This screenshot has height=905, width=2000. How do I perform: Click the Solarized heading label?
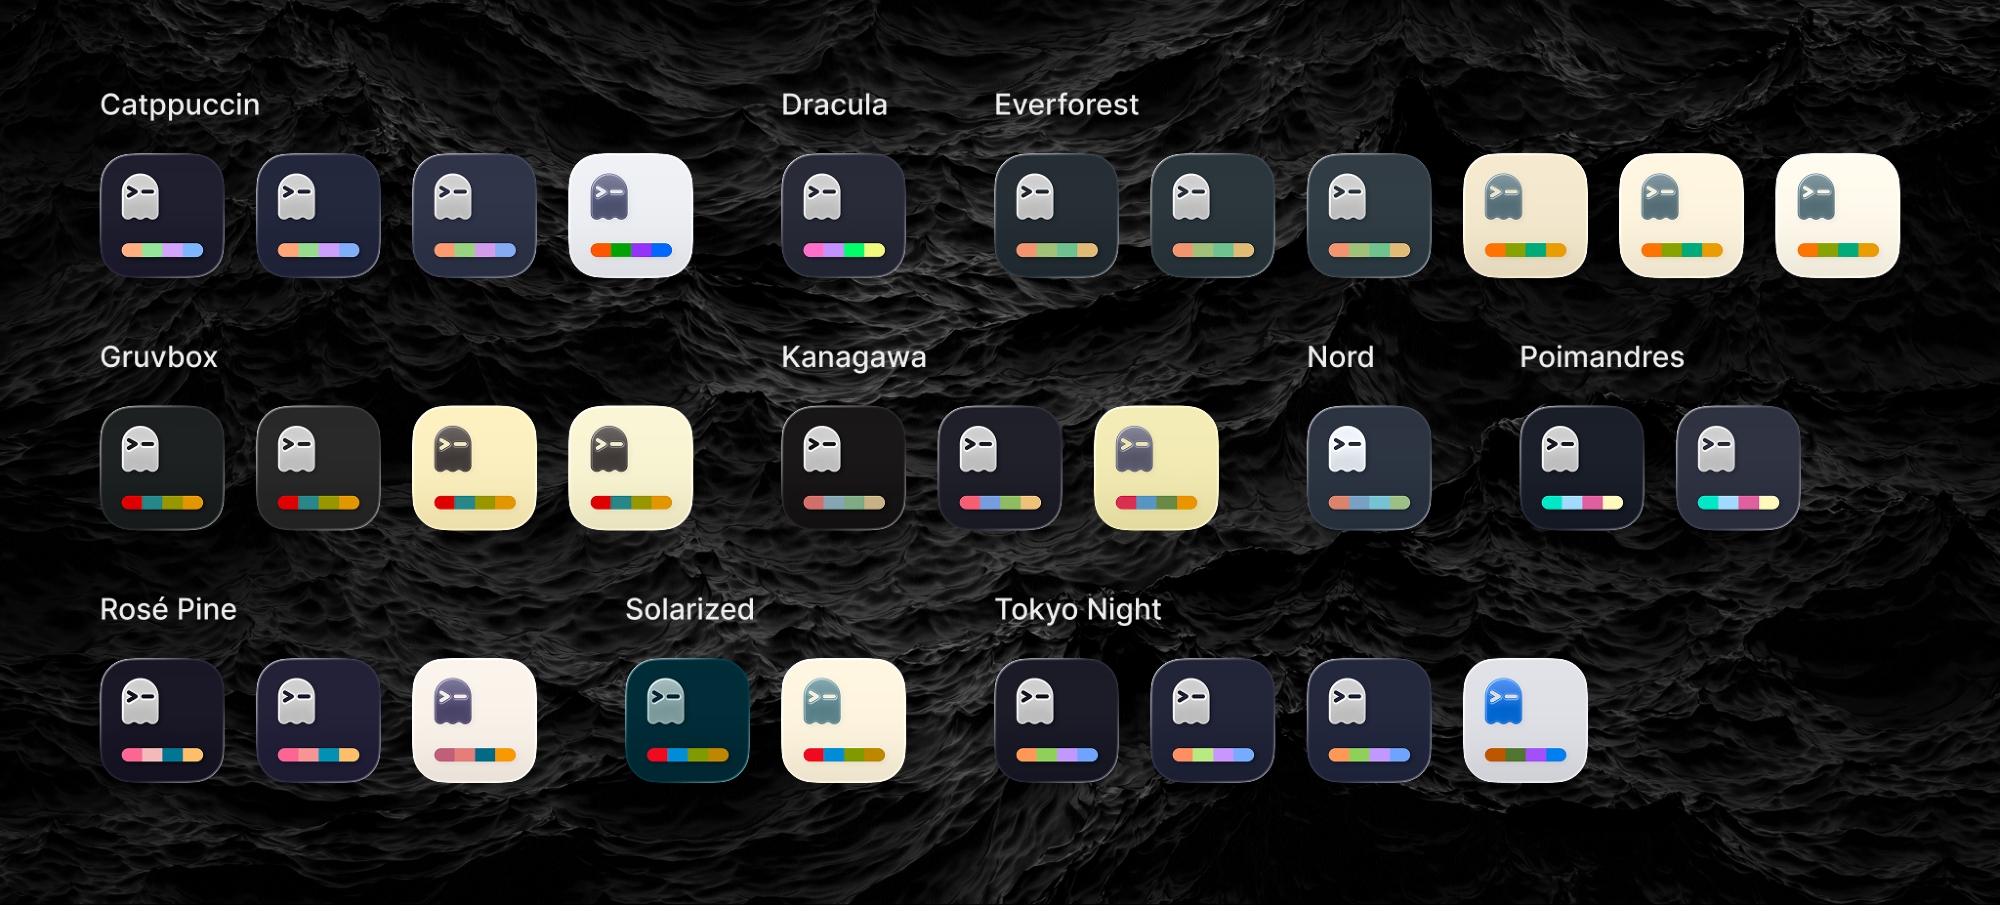point(689,609)
